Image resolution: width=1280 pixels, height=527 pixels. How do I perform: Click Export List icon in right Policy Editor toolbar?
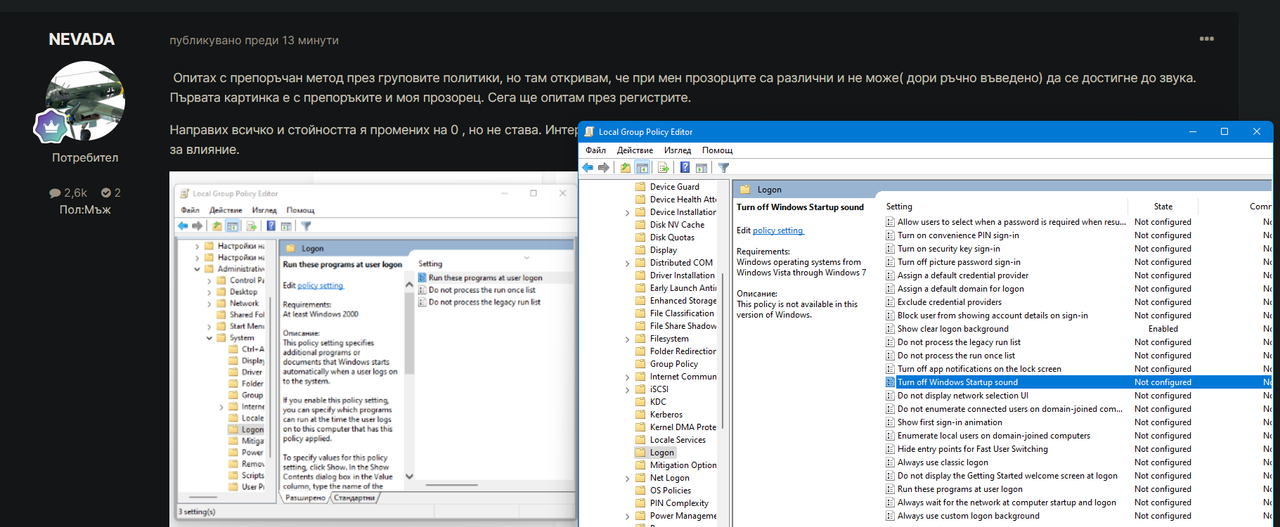point(663,167)
